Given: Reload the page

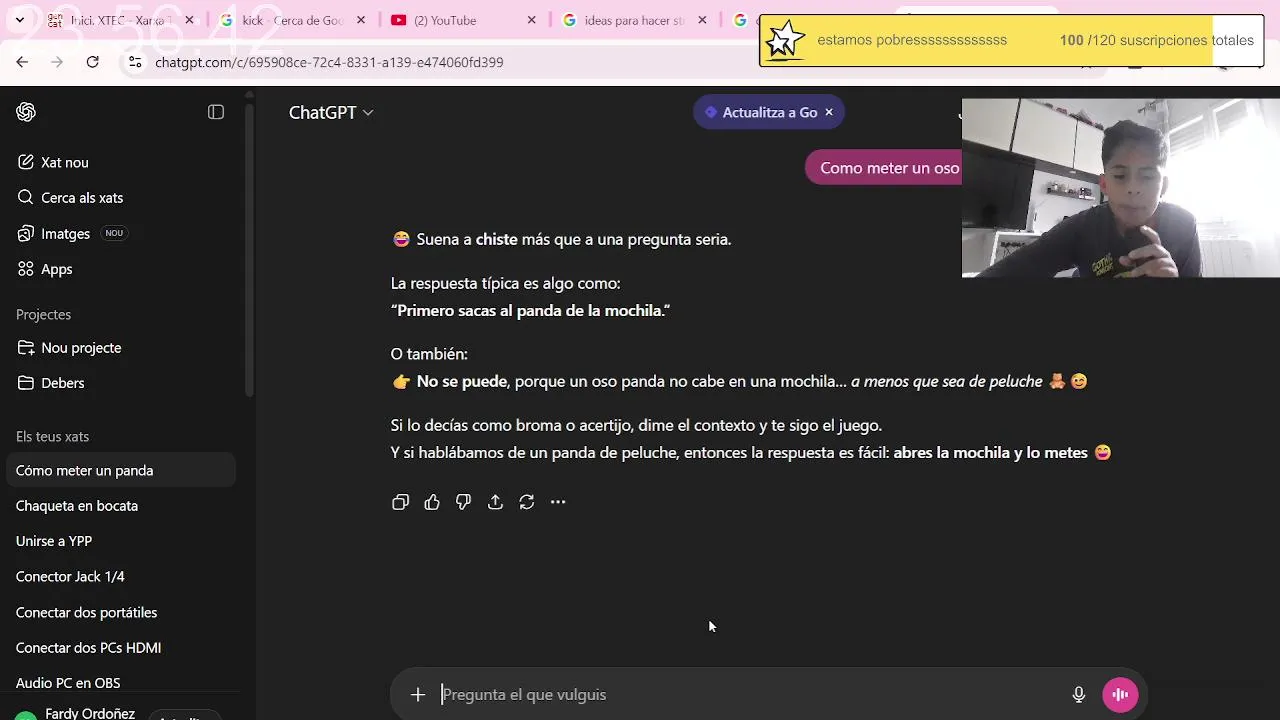Looking at the screenshot, I should pyautogui.click(x=92, y=62).
